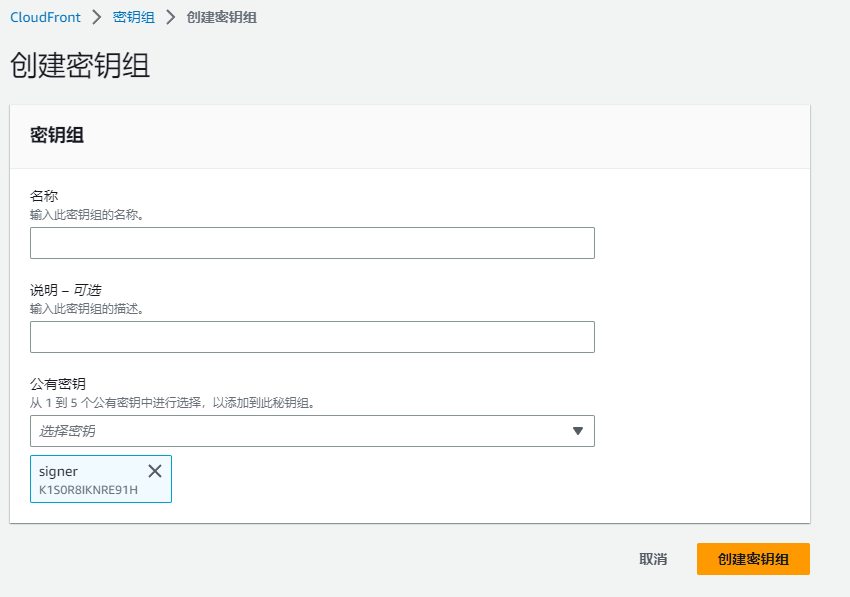
Task: Focus the 说明 description input field
Action: click(312, 337)
